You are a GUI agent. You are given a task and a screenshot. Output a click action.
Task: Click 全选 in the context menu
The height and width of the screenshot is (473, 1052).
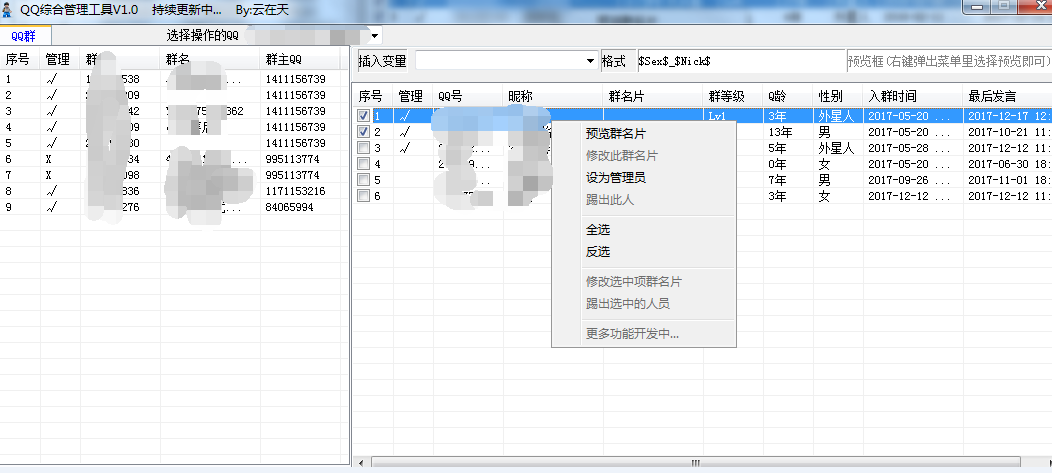598,229
